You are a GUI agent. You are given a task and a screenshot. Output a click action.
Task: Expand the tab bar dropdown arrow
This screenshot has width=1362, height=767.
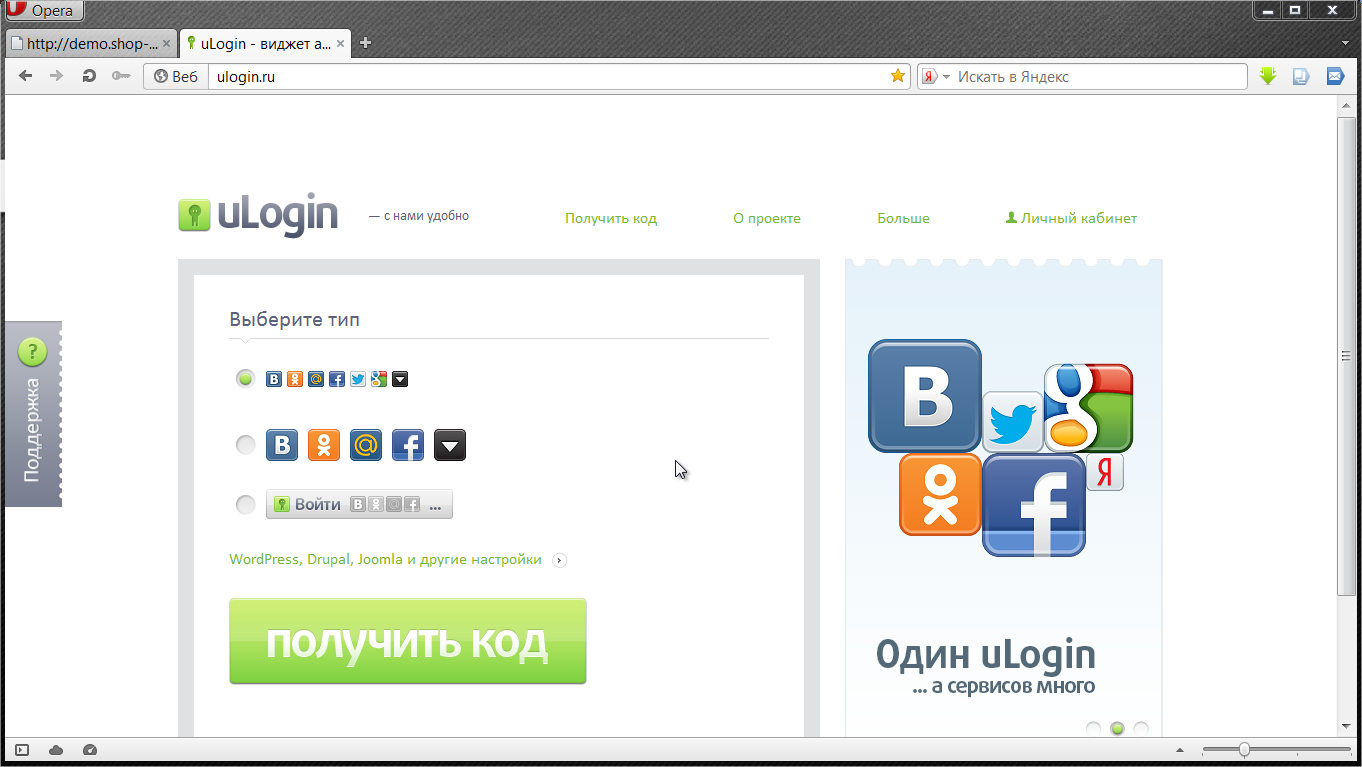click(x=1346, y=43)
